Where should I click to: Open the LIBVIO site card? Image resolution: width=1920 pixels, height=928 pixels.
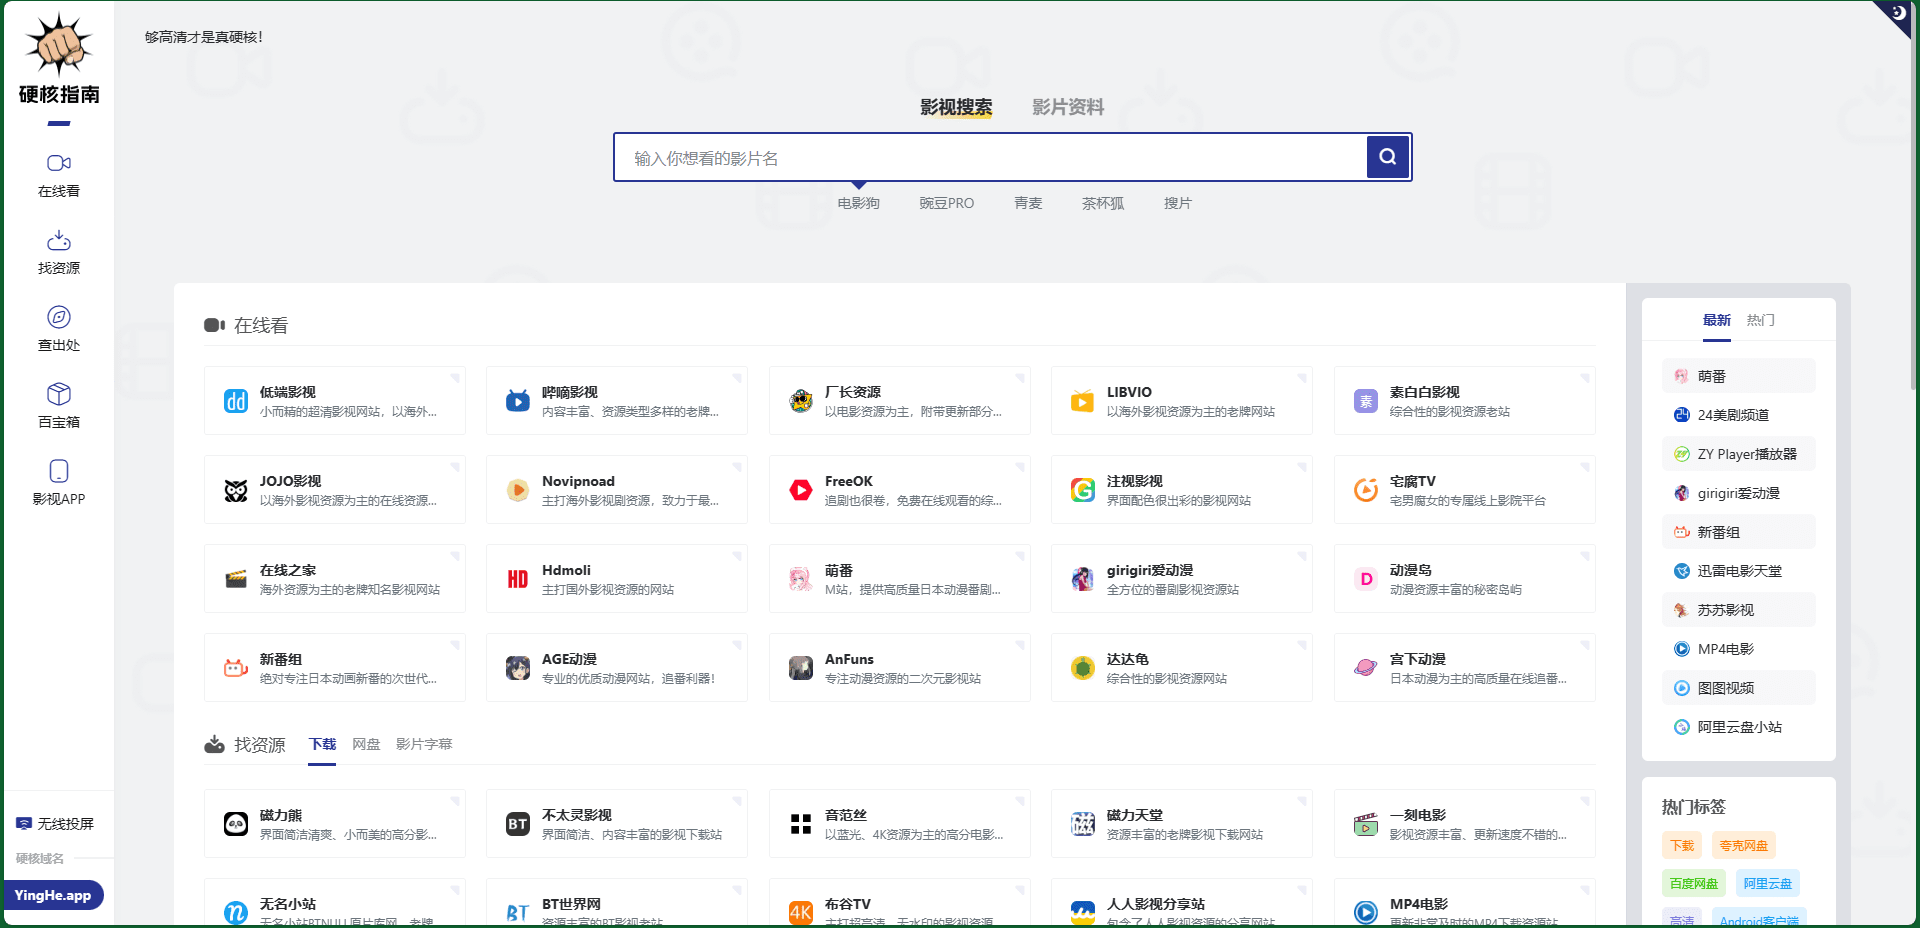pyautogui.click(x=1181, y=400)
